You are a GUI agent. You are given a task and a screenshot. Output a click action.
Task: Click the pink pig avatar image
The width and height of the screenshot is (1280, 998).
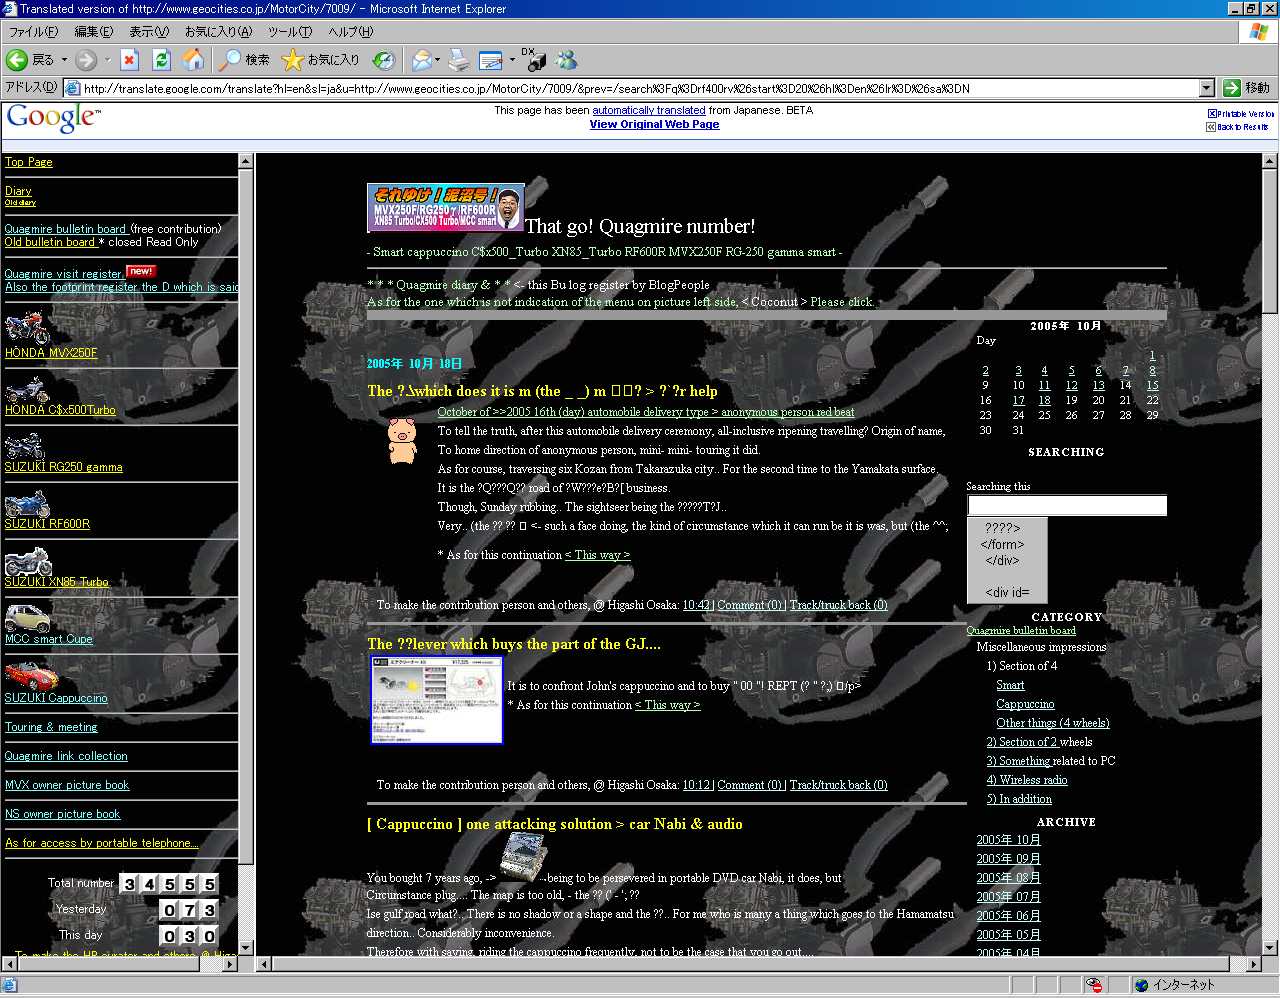pyautogui.click(x=402, y=441)
